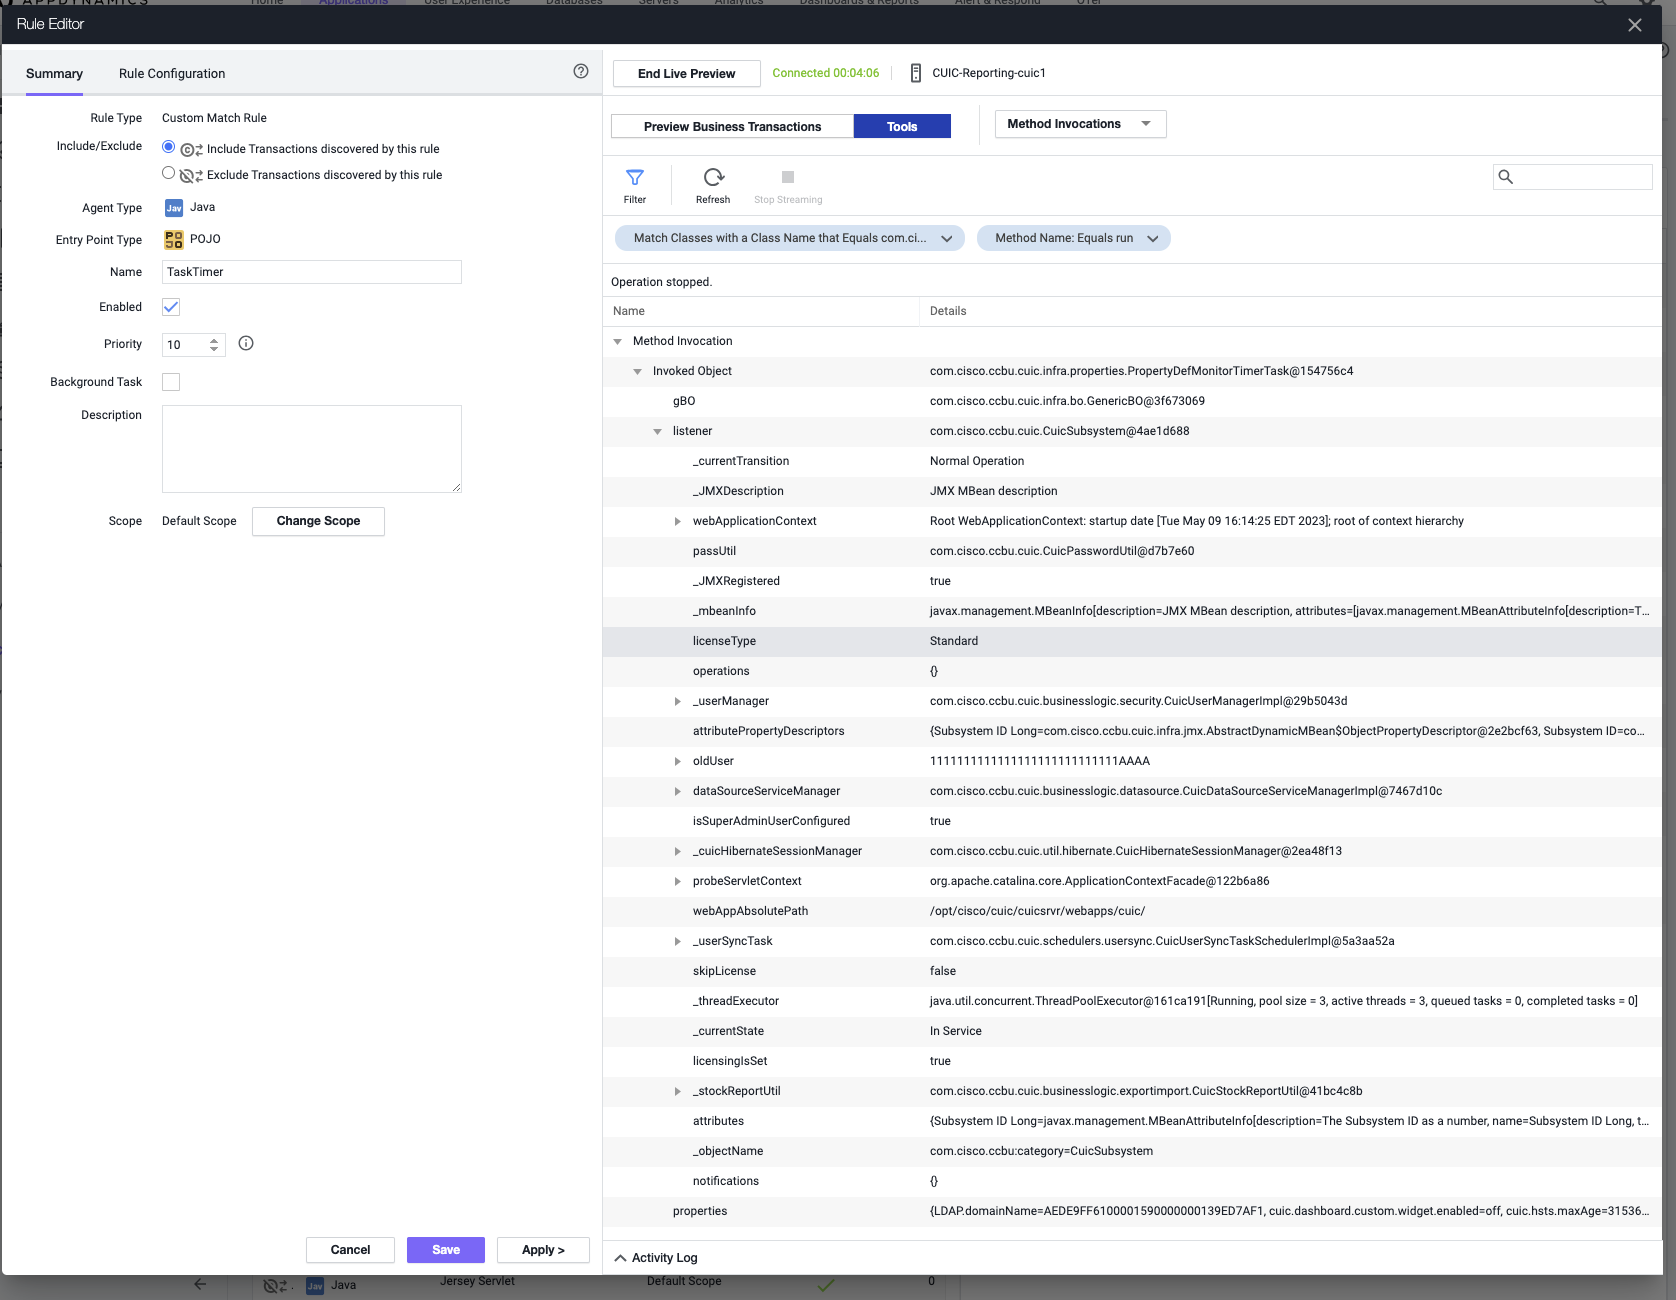Click the Name column header
This screenshot has width=1676, height=1300.
(761, 311)
